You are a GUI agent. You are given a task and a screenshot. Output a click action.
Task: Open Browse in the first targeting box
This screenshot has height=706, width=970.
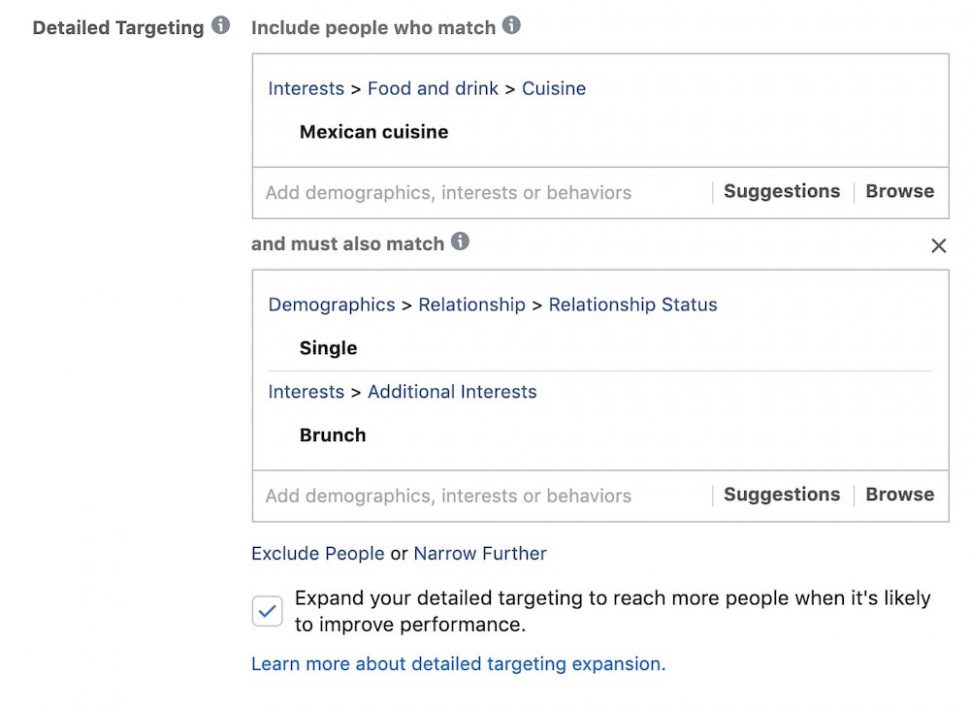(899, 191)
